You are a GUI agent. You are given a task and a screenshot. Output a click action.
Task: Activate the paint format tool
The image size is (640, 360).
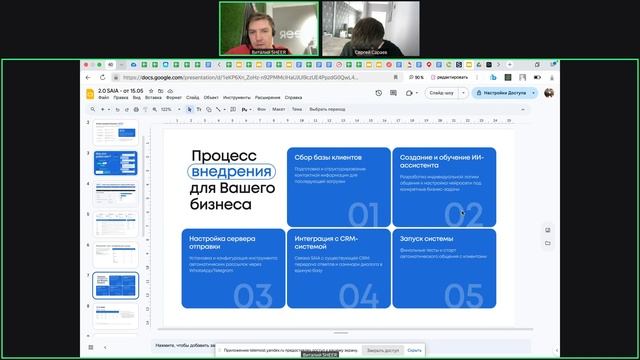[x=145, y=109]
